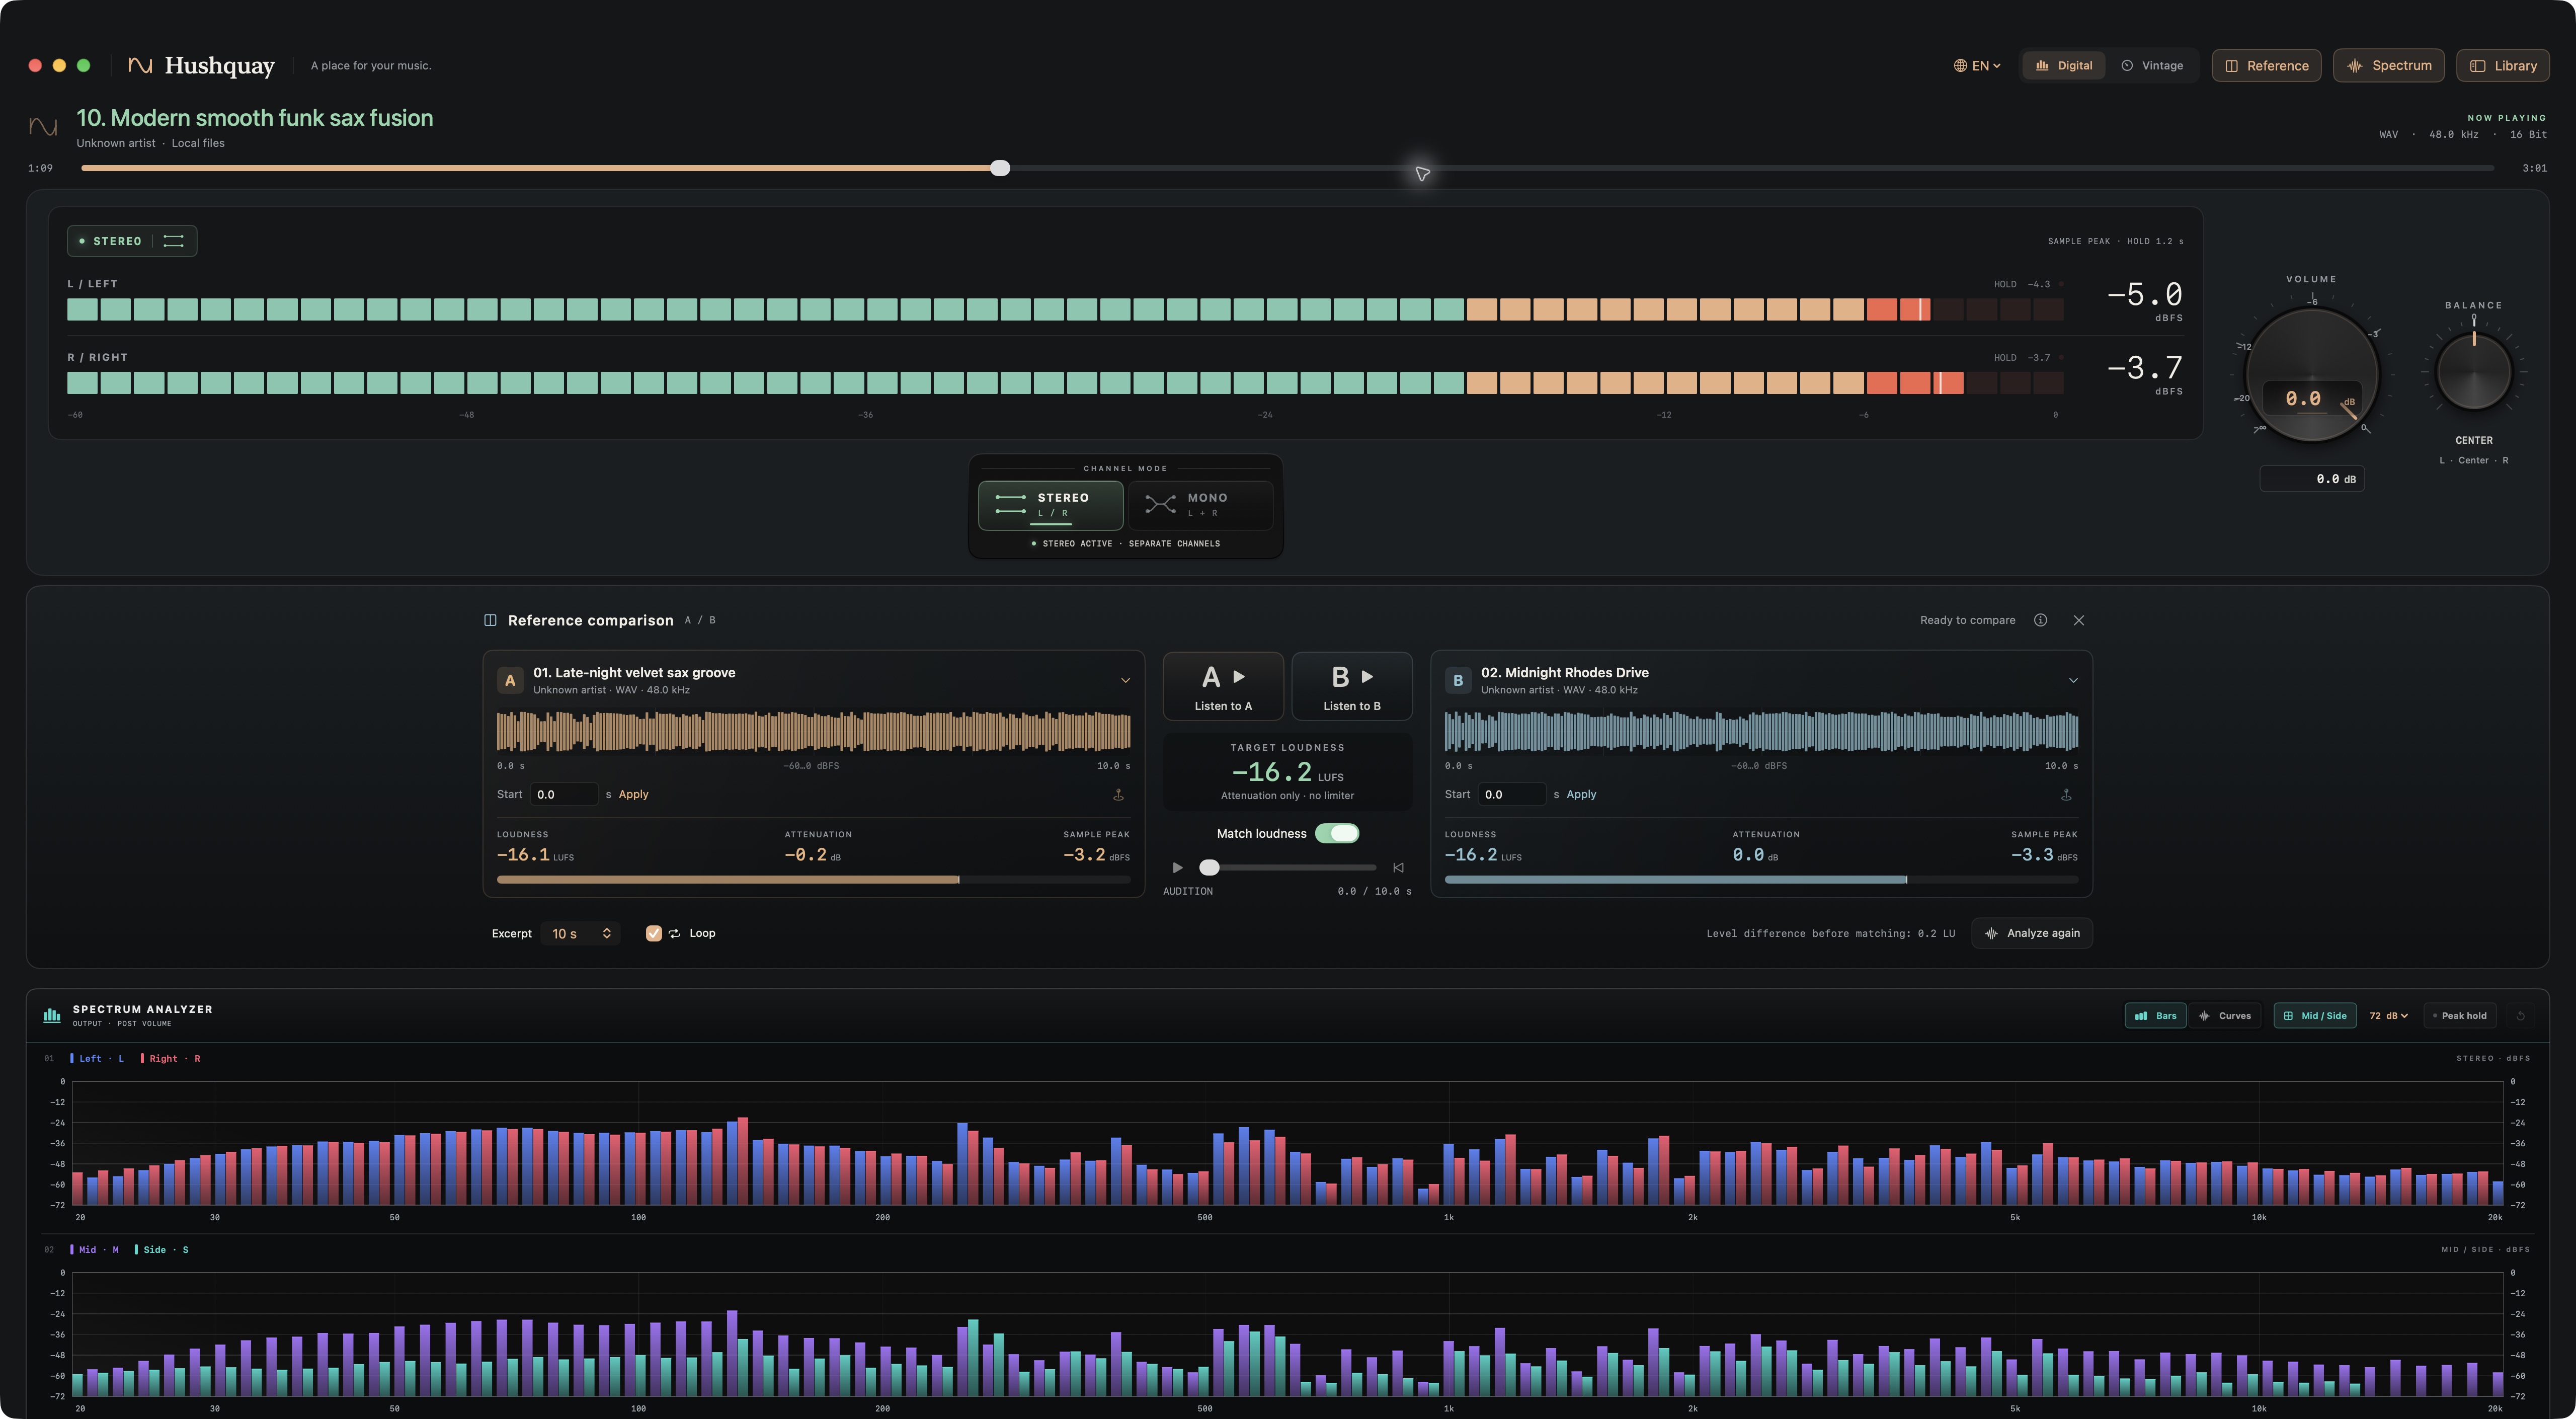Open the 72 dB range dropdown

(2388, 1016)
